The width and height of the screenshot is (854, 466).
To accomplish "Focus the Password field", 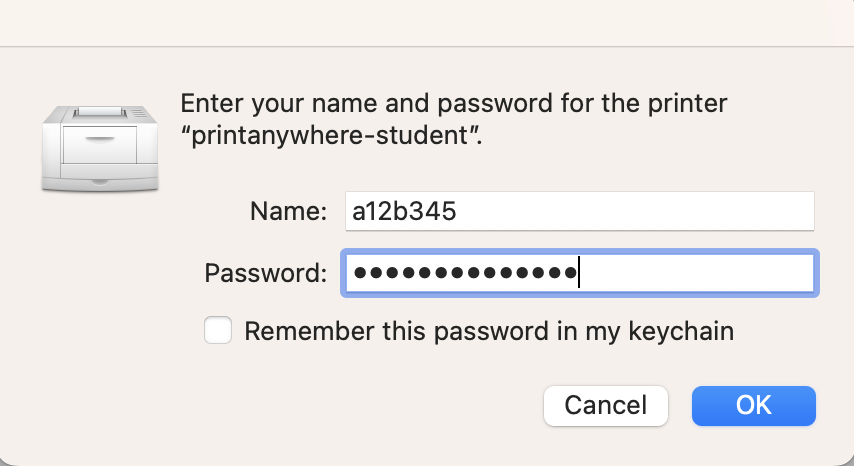I will coord(579,273).
